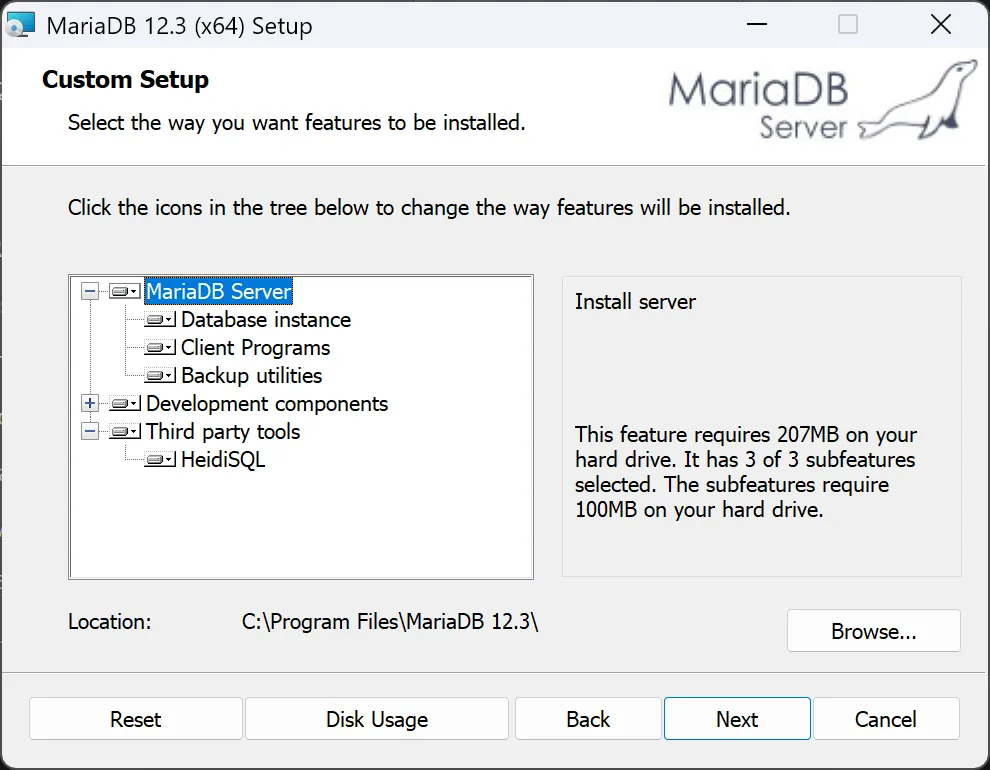
Task: Select the MariaDB Server tree label
Action: [x=218, y=291]
